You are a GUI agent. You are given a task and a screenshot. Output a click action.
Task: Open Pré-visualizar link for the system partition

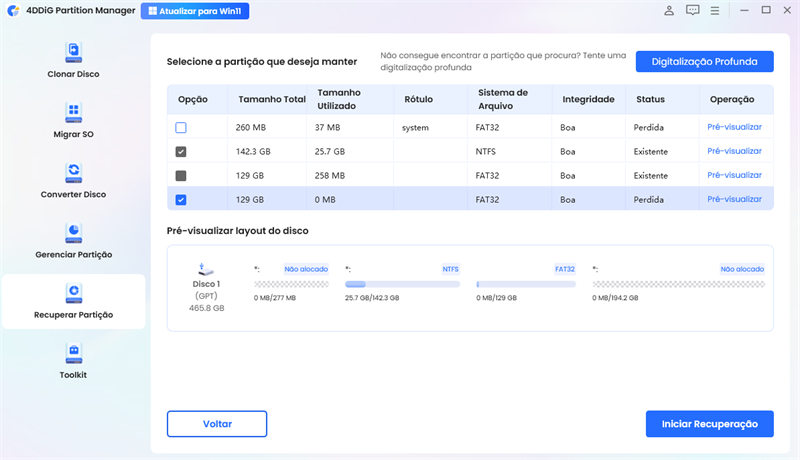pos(734,127)
